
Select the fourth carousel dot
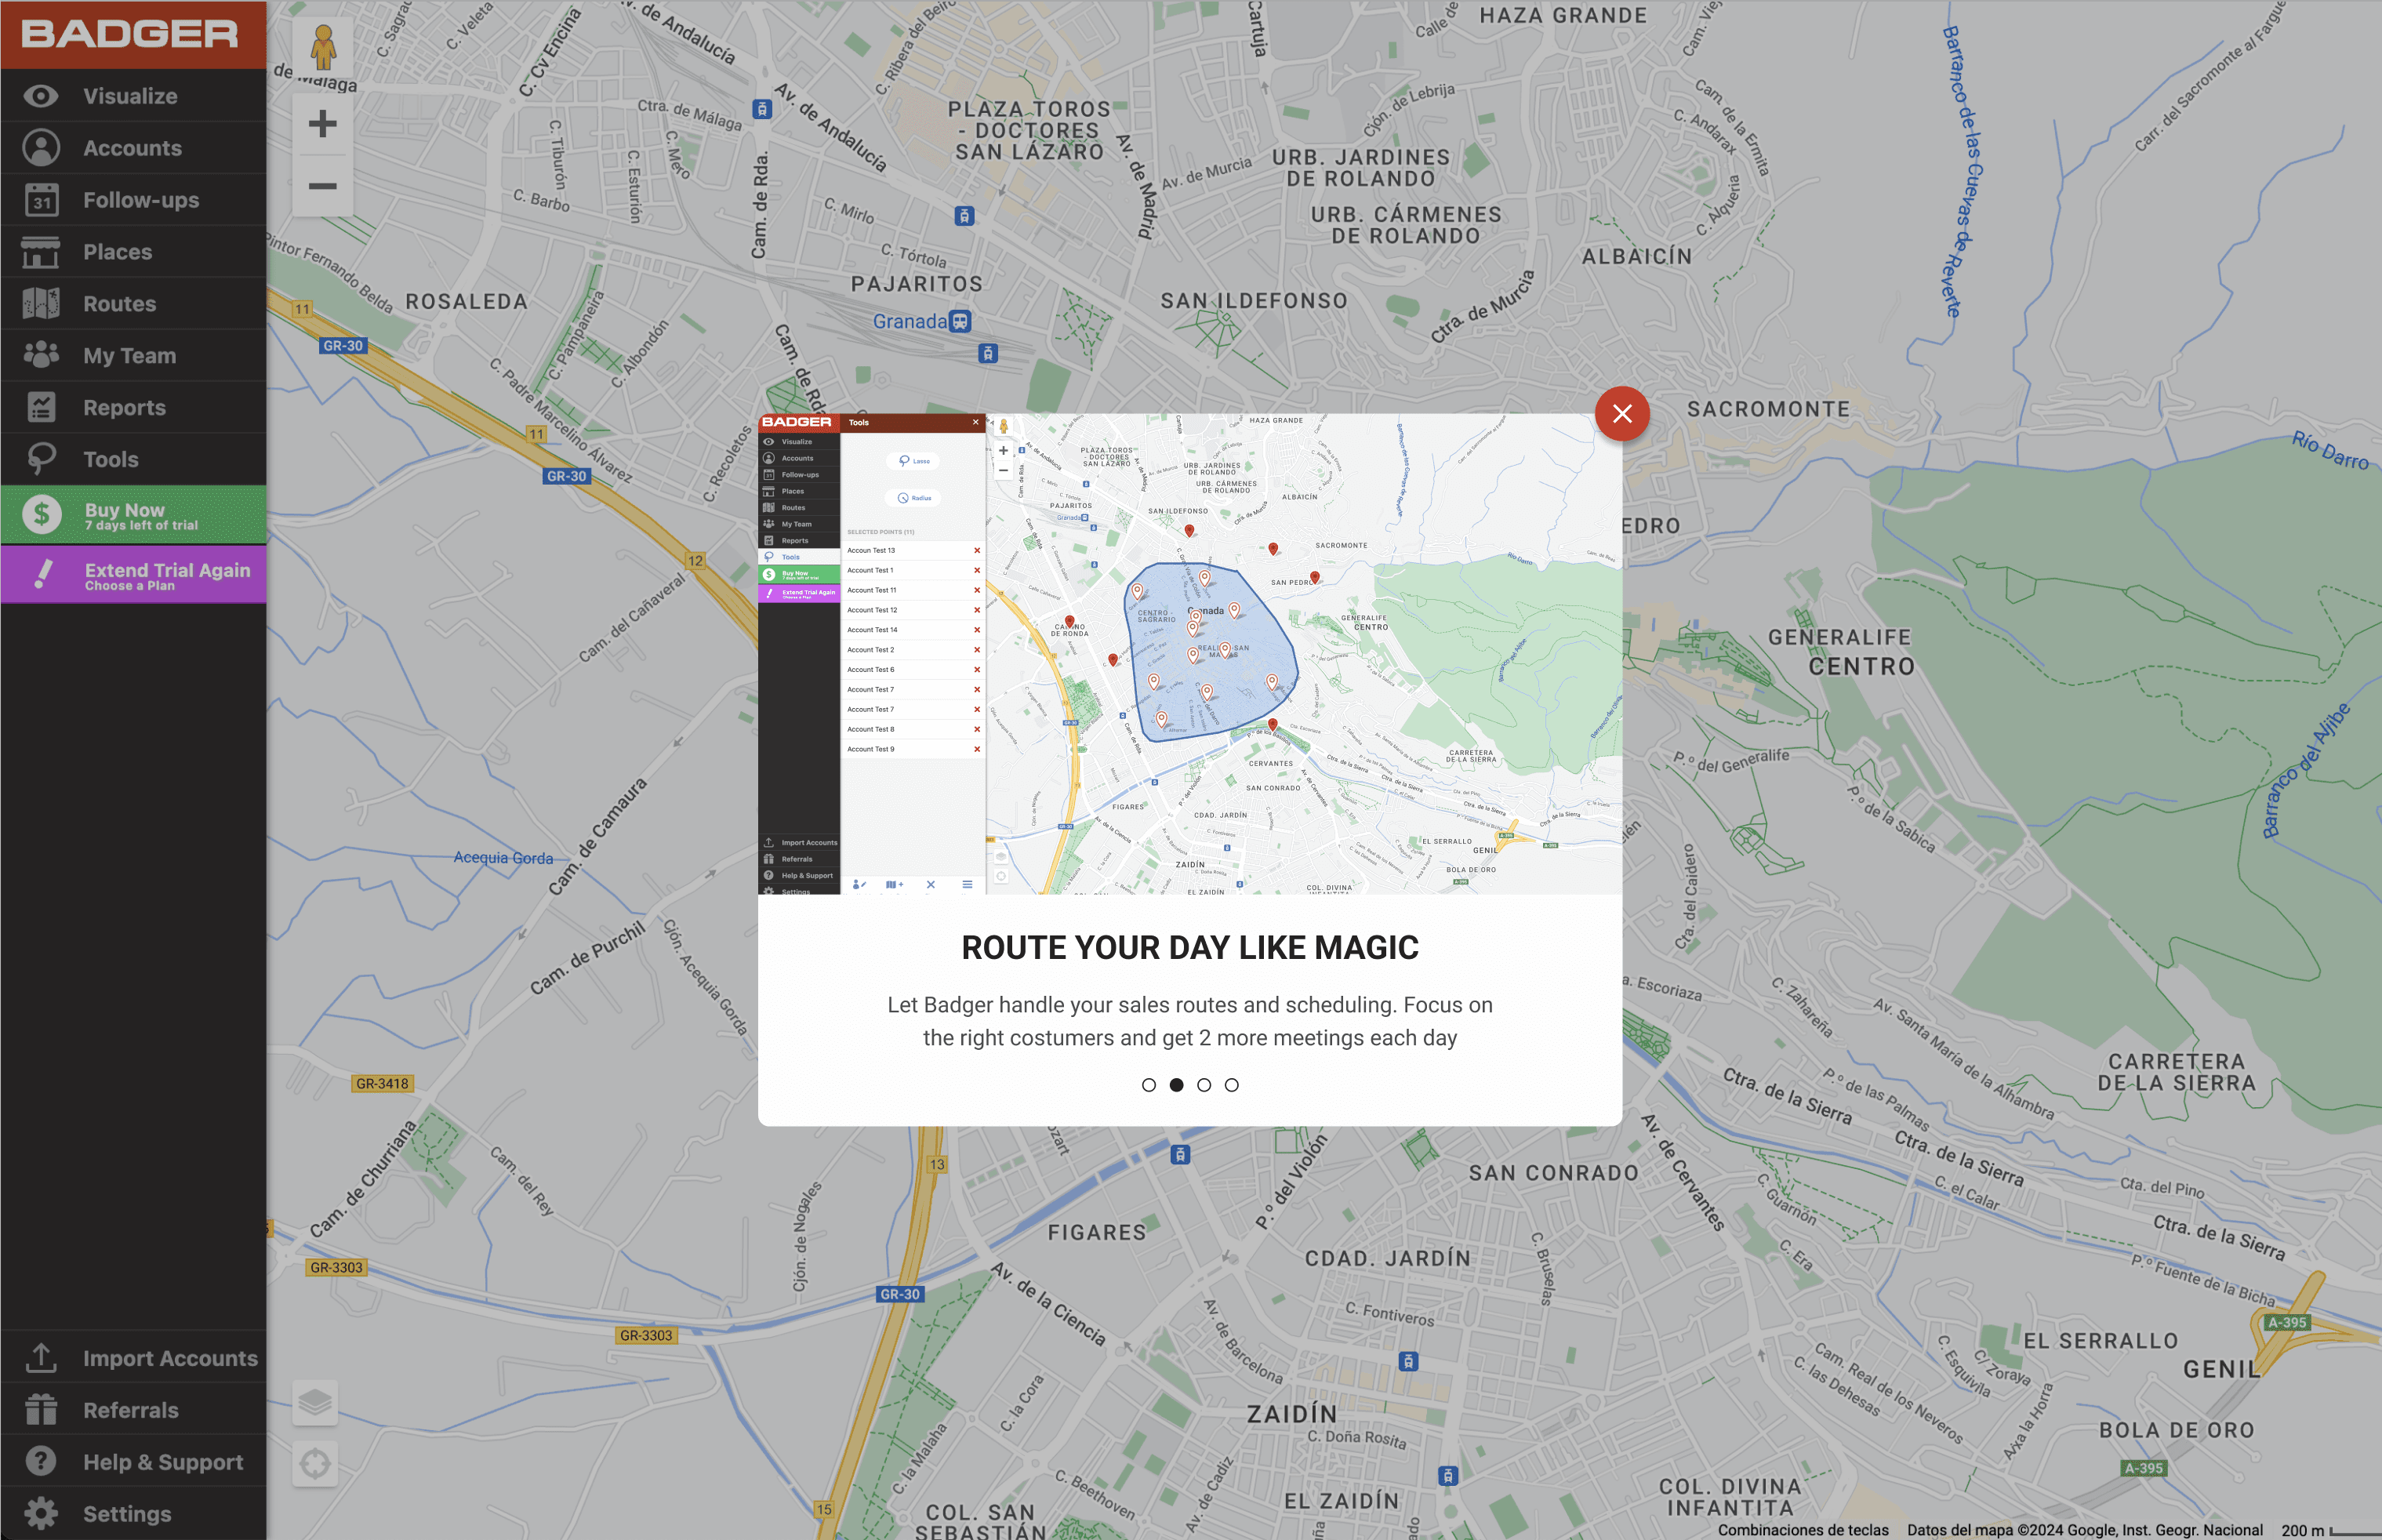coord(1231,1085)
